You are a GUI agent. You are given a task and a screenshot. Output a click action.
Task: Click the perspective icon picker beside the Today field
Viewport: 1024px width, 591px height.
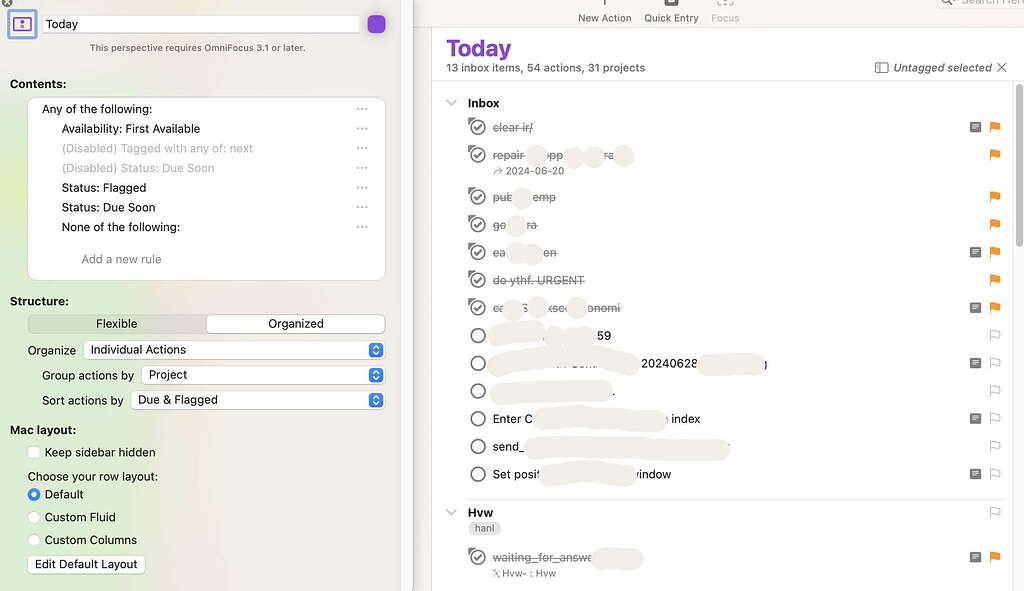(22, 23)
